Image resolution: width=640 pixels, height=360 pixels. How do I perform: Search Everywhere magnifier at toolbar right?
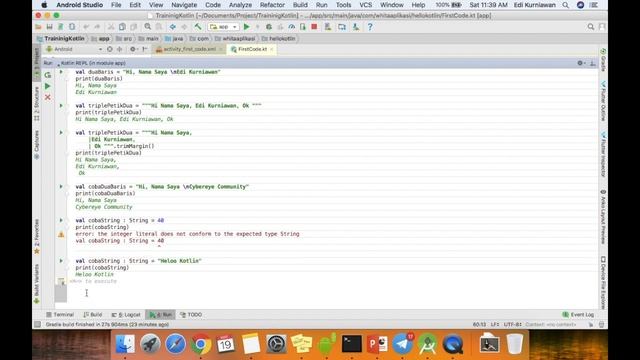pos(591,27)
